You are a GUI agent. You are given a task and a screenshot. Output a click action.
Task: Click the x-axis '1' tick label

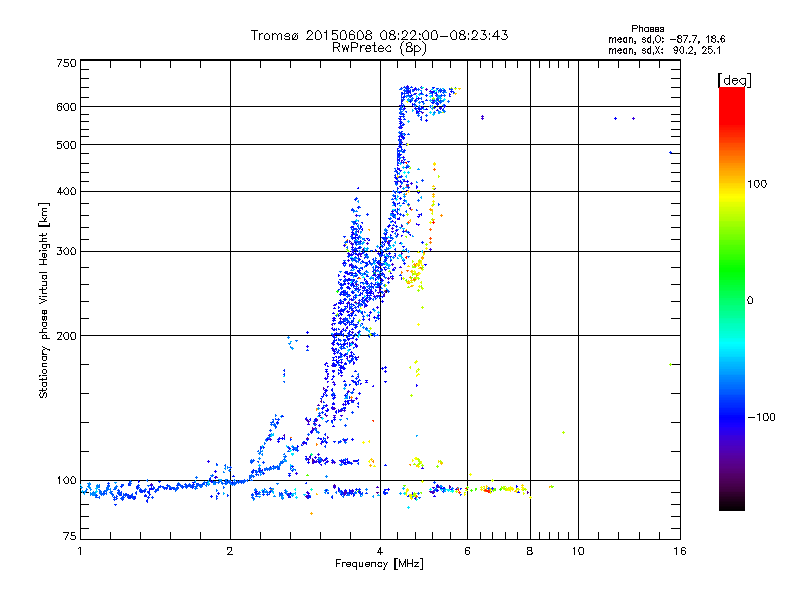coord(80,551)
